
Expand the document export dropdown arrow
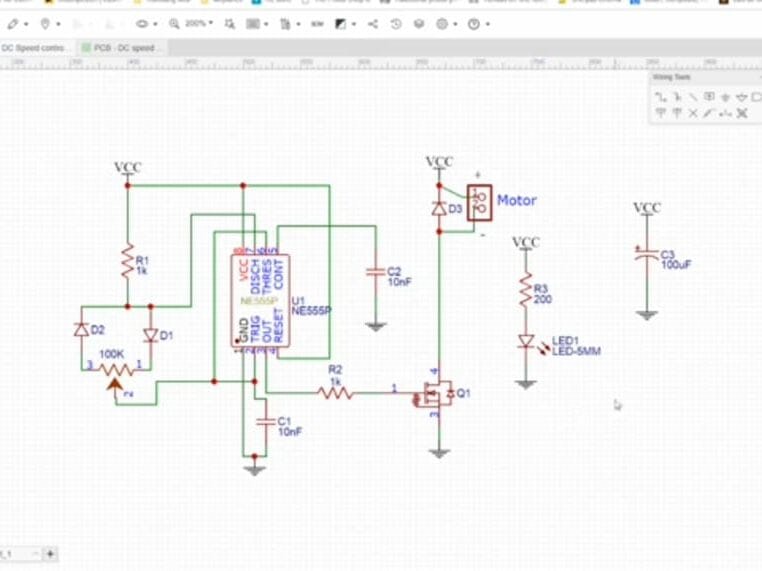pos(298,24)
